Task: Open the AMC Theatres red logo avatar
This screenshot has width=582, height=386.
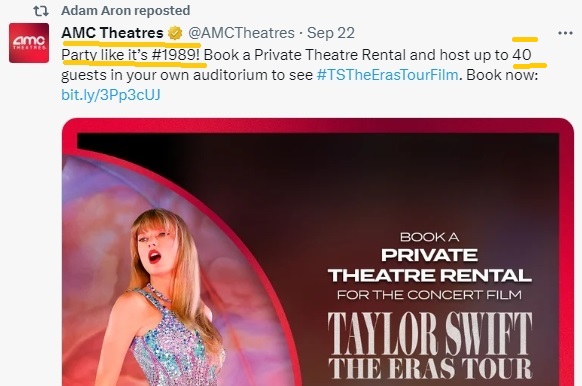Action: click(29, 43)
